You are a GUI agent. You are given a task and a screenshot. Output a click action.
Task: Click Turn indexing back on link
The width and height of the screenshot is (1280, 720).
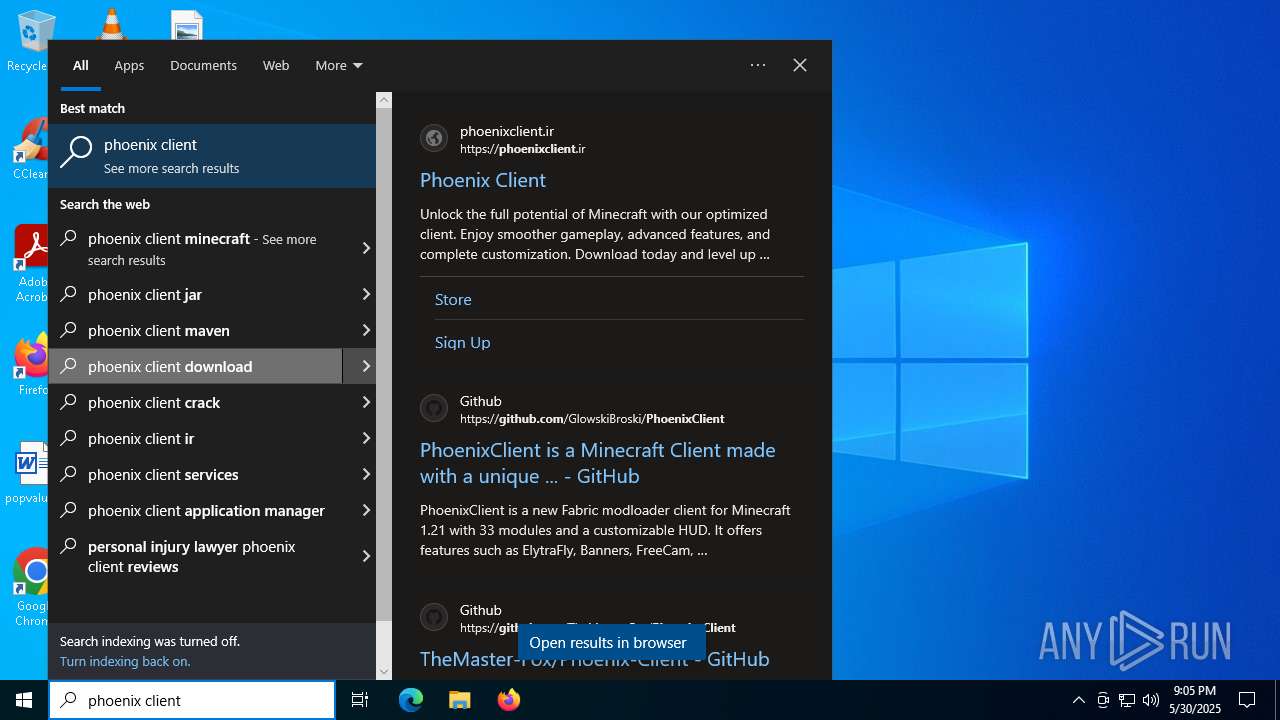[125, 661]
